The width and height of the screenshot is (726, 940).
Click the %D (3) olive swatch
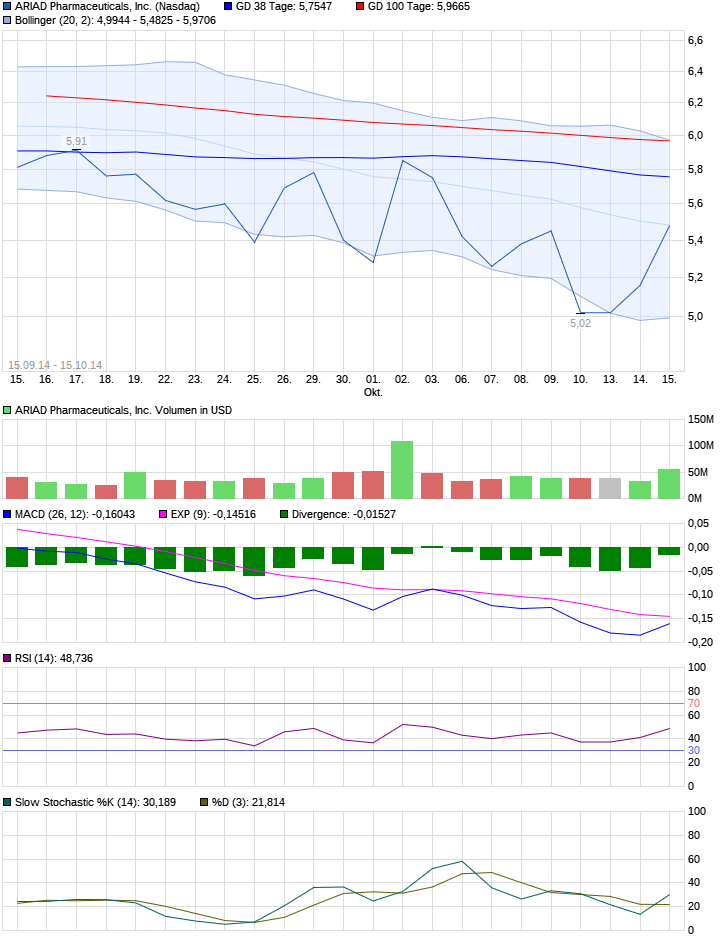(x=204, y=802)
